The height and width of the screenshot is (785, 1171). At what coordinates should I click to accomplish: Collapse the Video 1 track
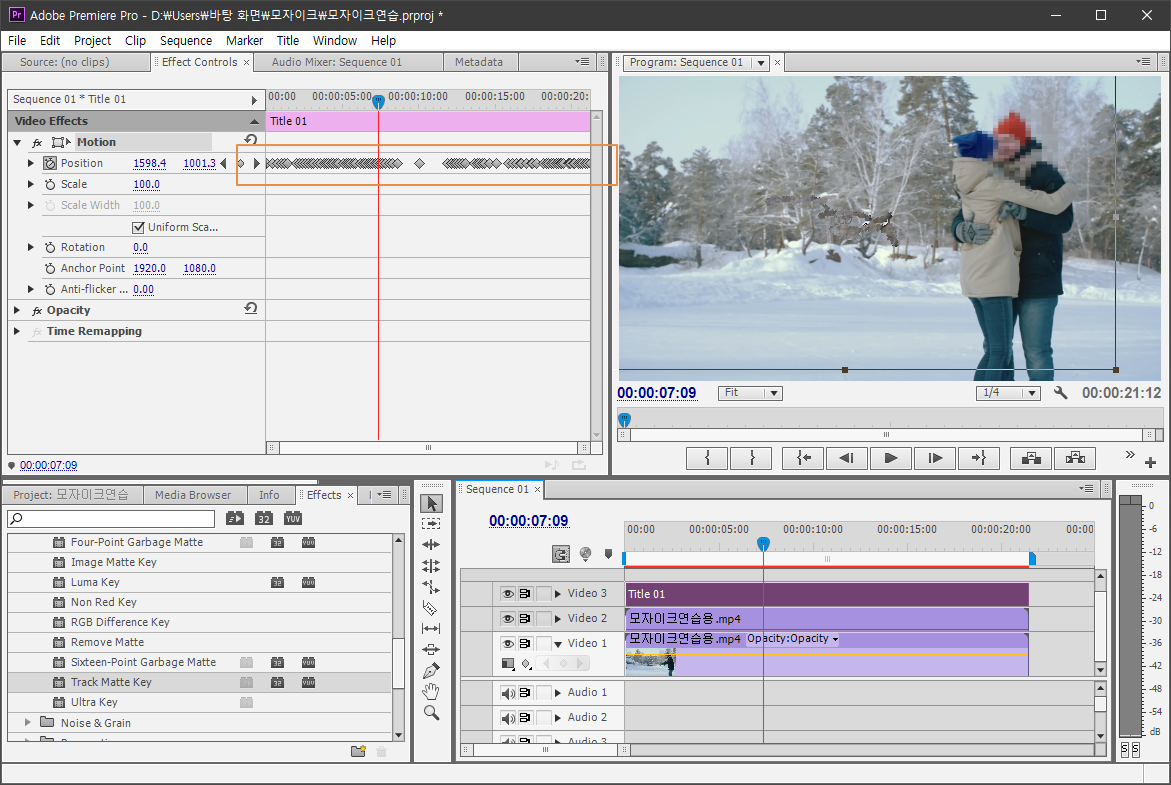point(558,644)
